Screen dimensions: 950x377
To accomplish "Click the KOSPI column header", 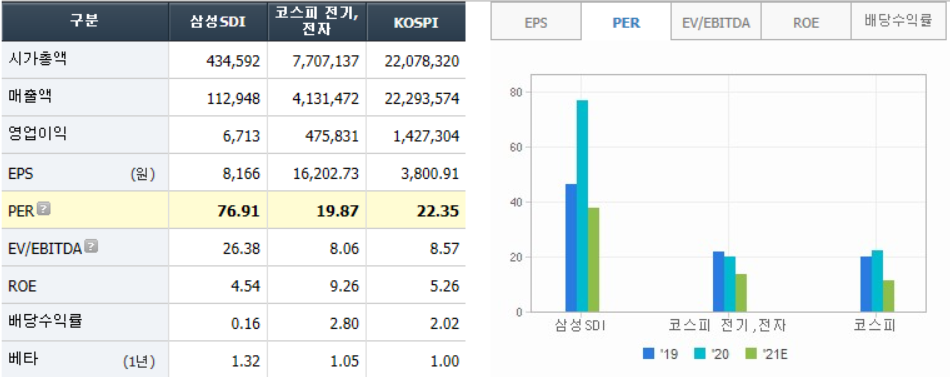I will tap(416, 21).
